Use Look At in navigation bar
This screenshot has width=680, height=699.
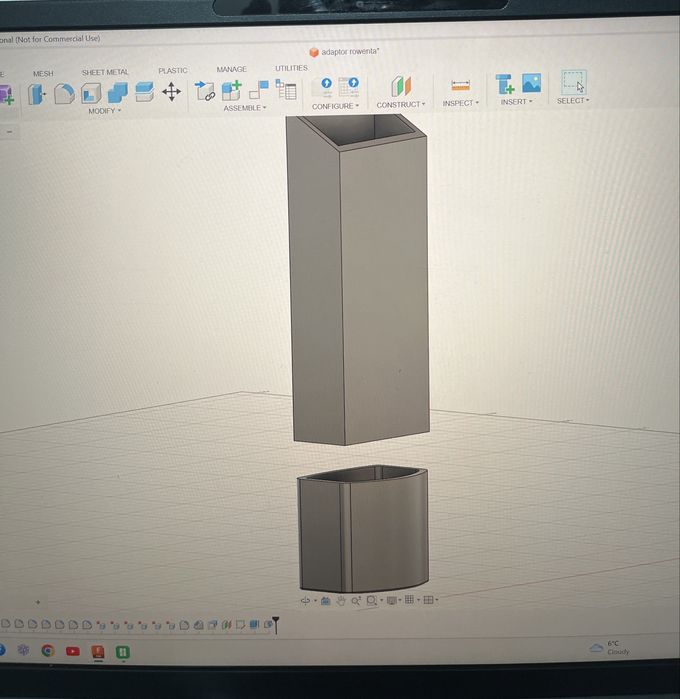point(326,601)
